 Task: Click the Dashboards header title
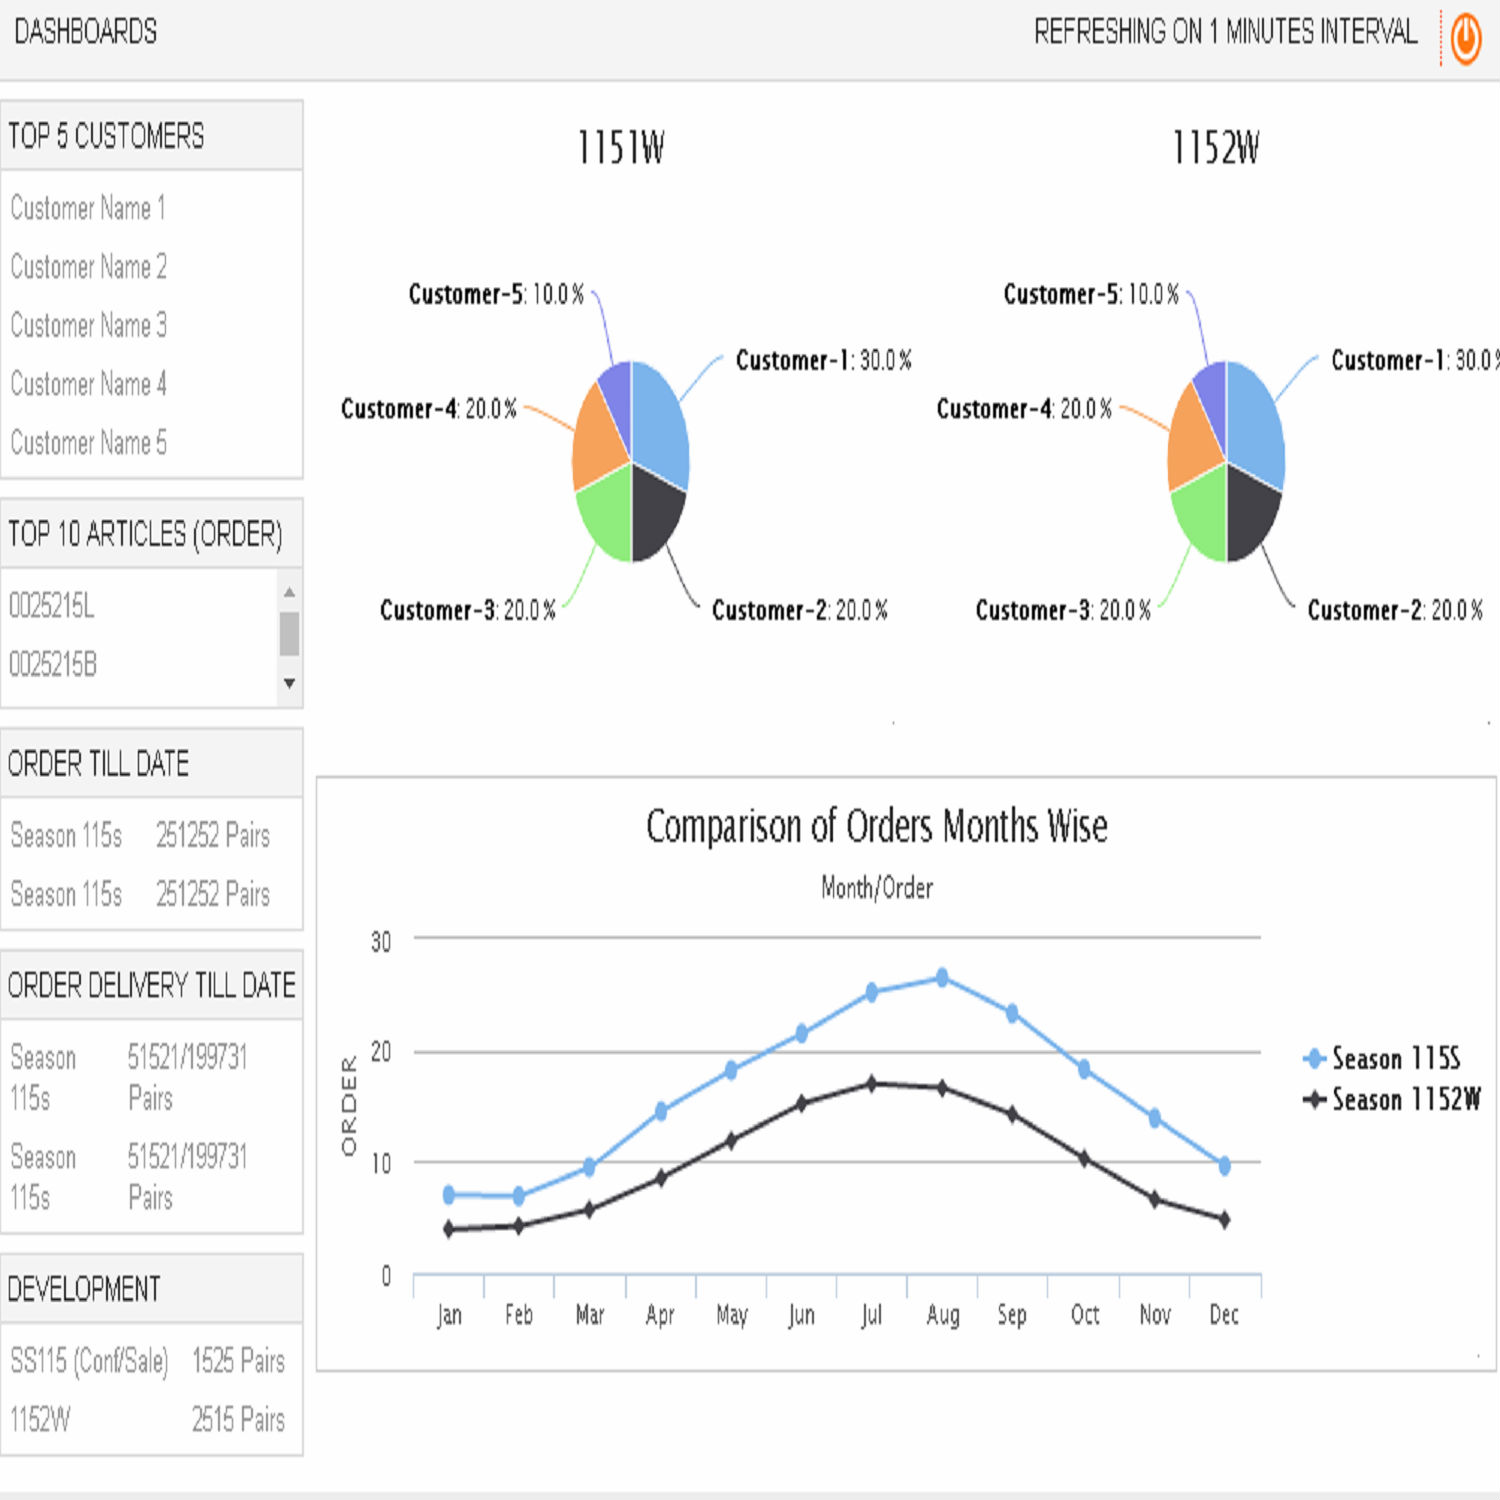coord(85,32)
